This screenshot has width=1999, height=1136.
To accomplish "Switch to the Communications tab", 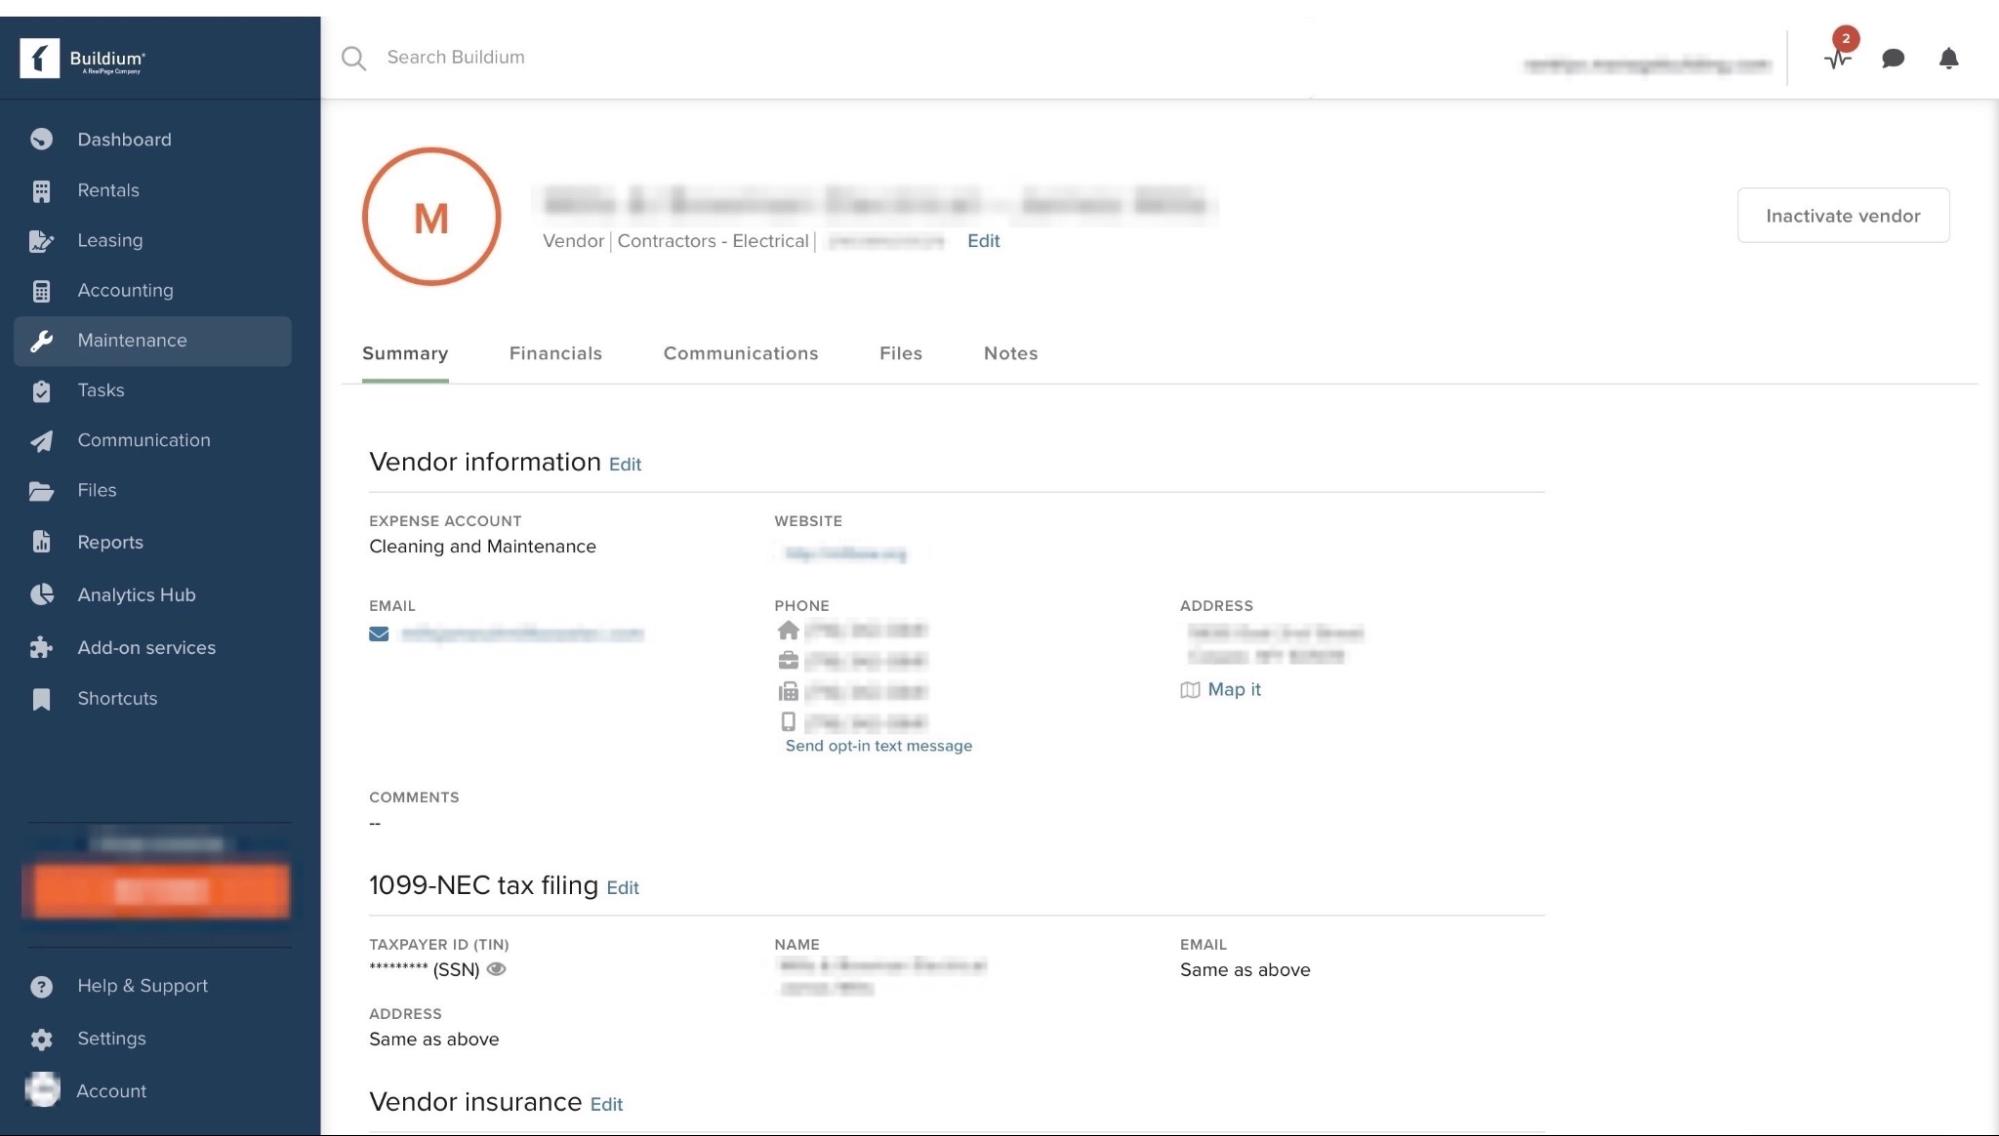I will (x=740, y=353).
